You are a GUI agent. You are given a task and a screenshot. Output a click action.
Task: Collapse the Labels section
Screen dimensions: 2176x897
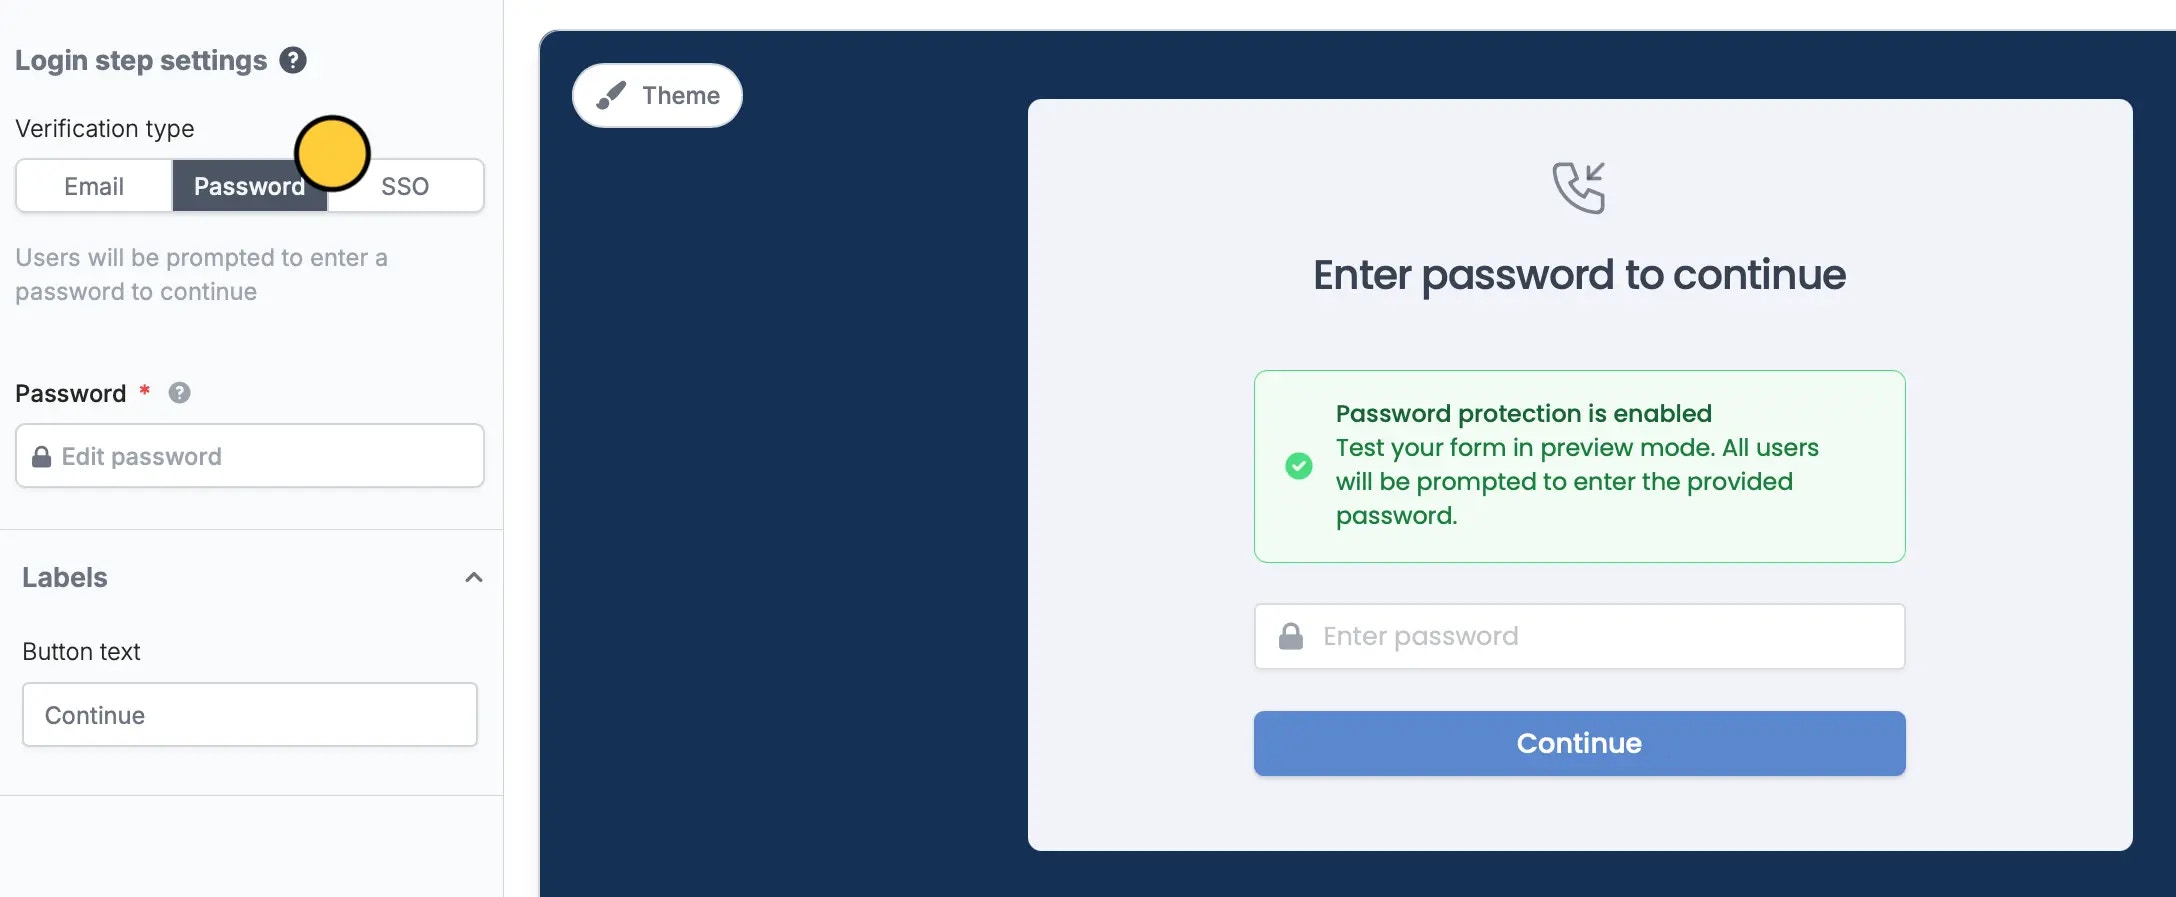474,577
